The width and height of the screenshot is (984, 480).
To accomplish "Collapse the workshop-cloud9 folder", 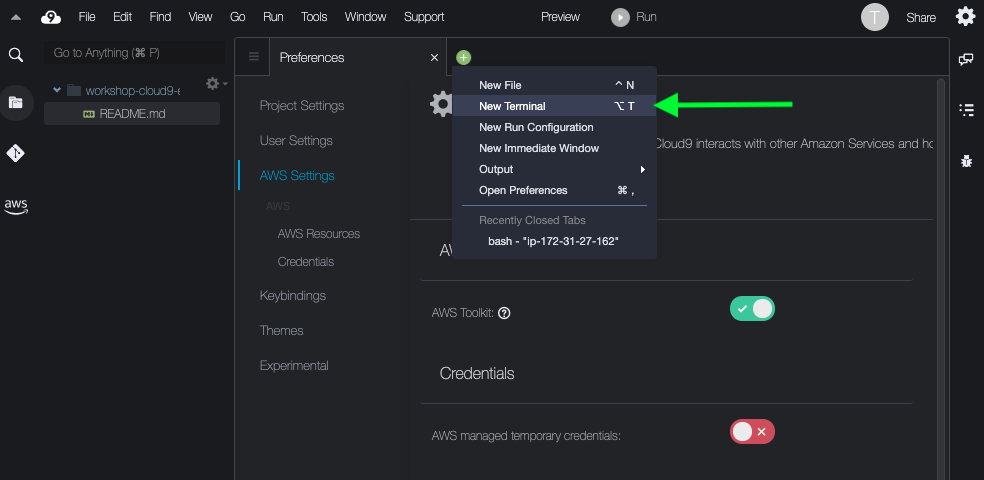I will click(x=56, y=90).
